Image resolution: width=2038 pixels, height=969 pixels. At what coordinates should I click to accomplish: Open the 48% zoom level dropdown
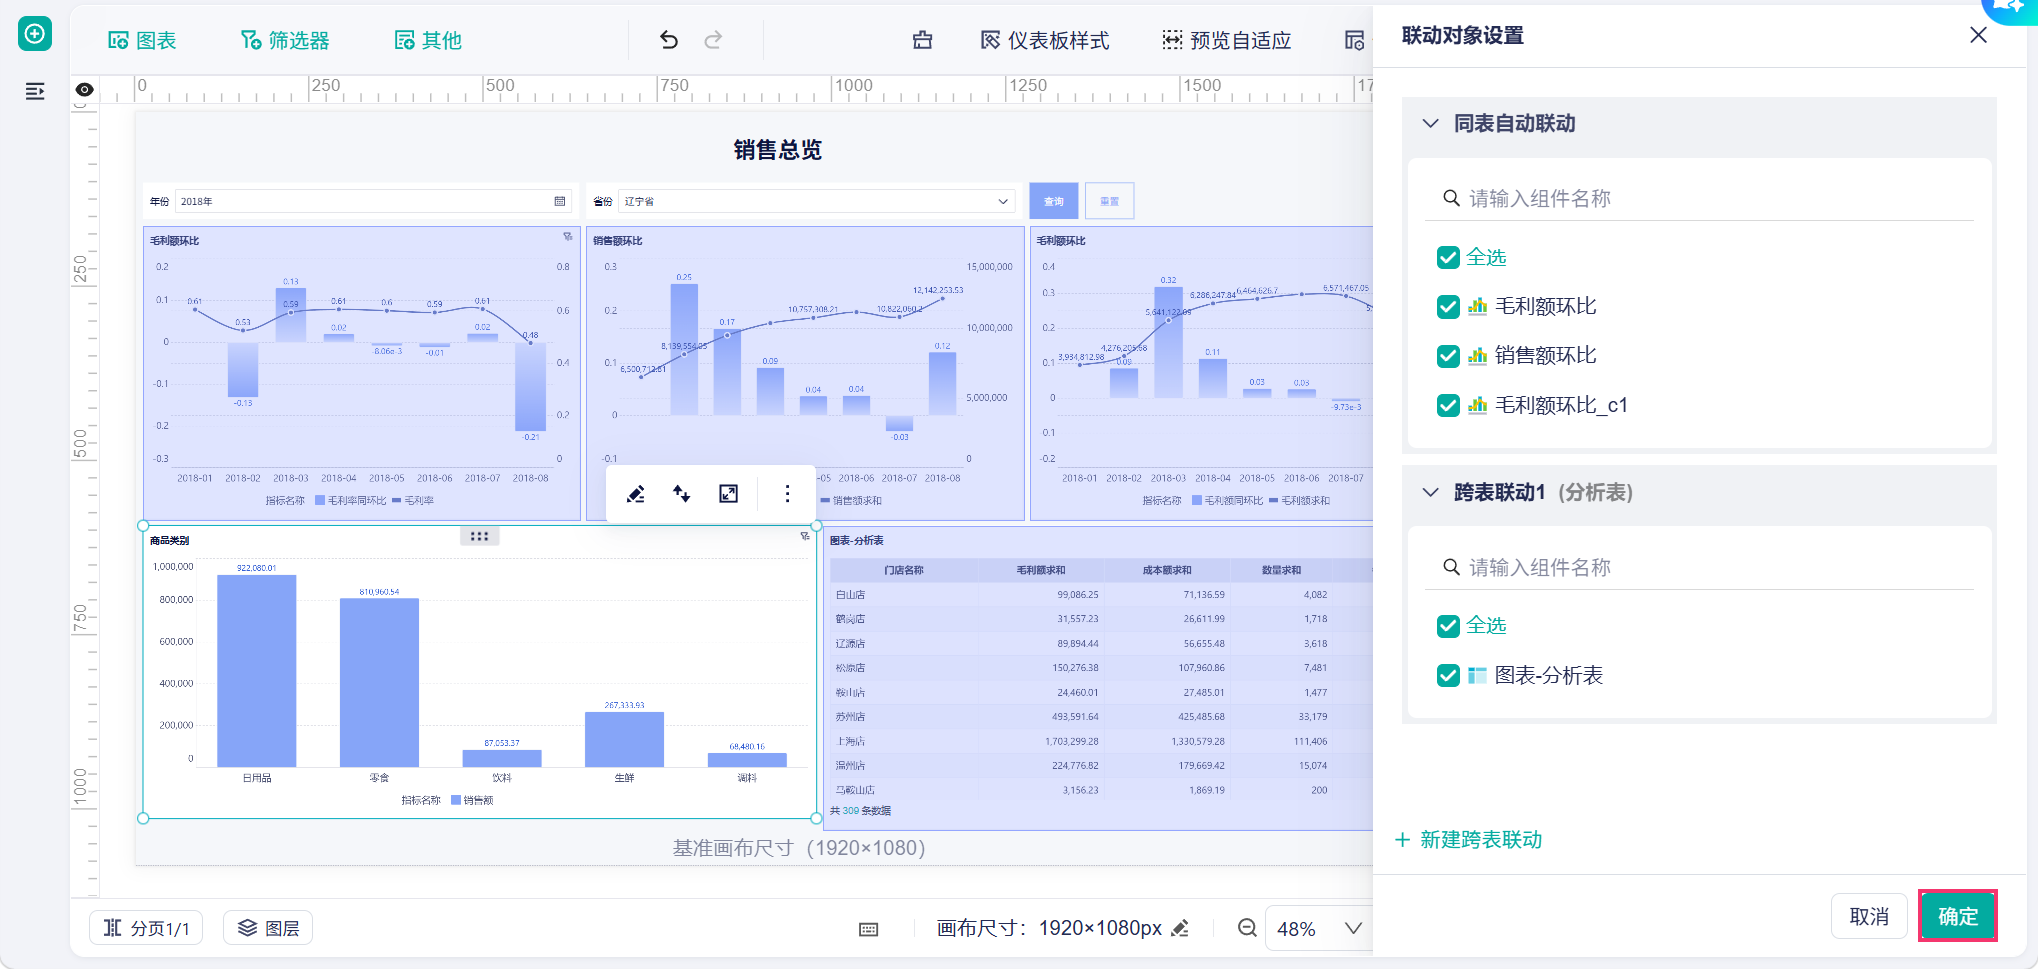[x=1319, y=928]
